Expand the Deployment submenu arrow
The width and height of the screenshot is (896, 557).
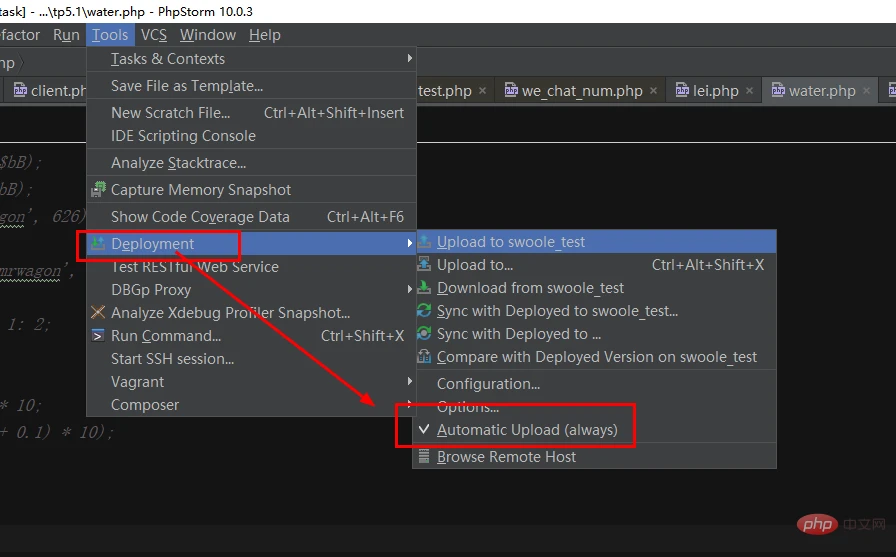[410, 243]
